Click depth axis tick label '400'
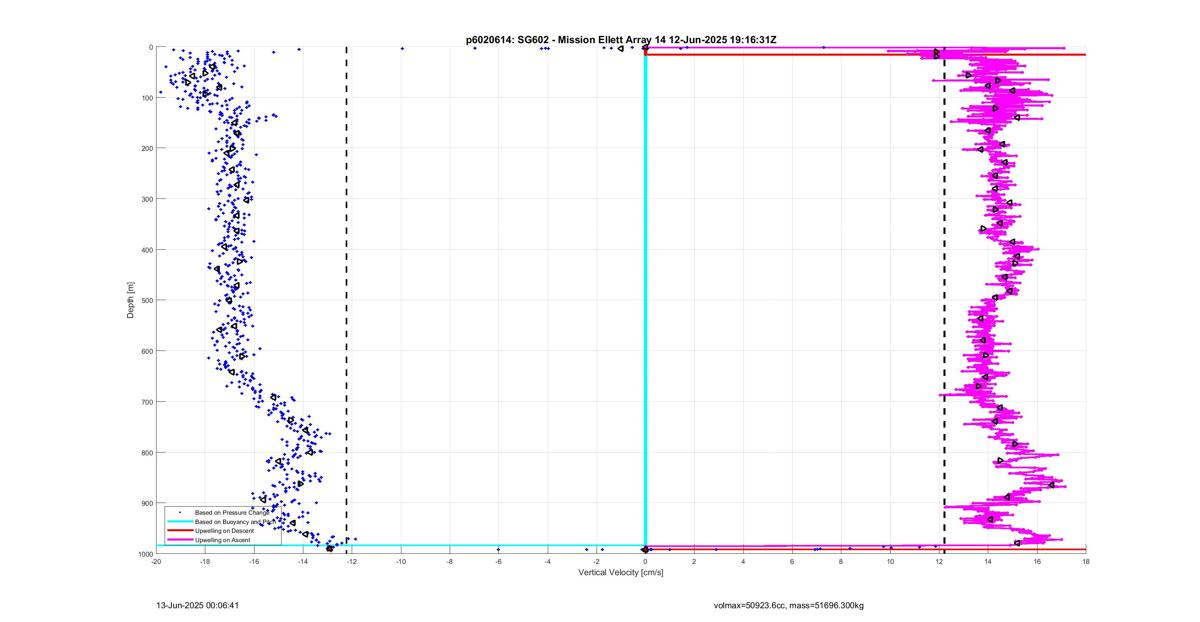Viewport: 1200px width, 622px height. coord(146,250)
